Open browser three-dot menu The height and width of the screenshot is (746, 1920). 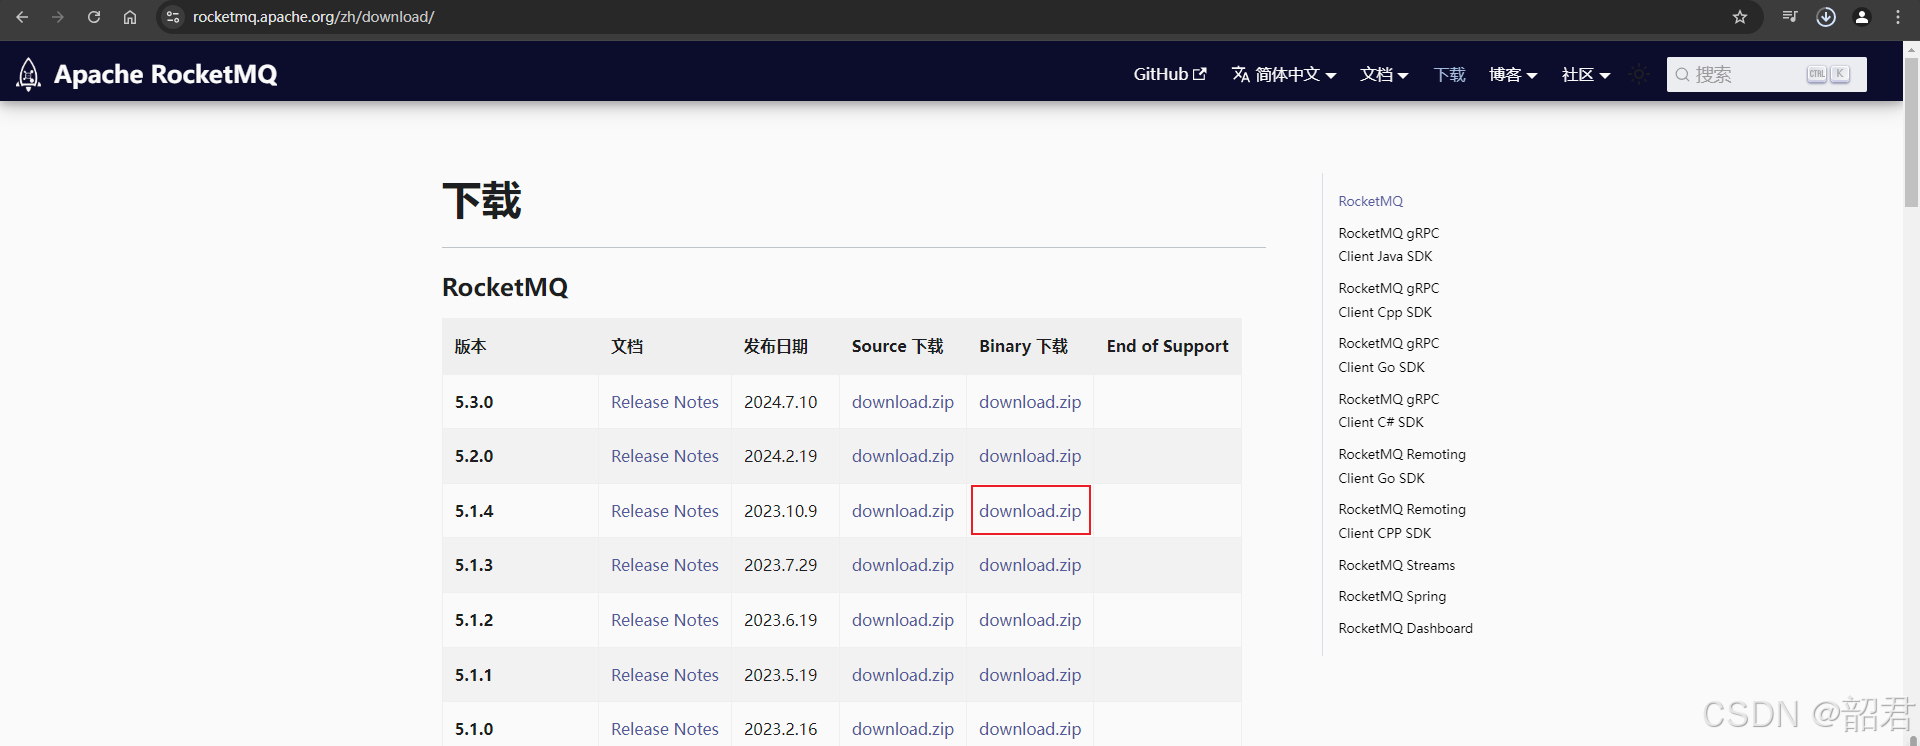(x=1898, y=17)
